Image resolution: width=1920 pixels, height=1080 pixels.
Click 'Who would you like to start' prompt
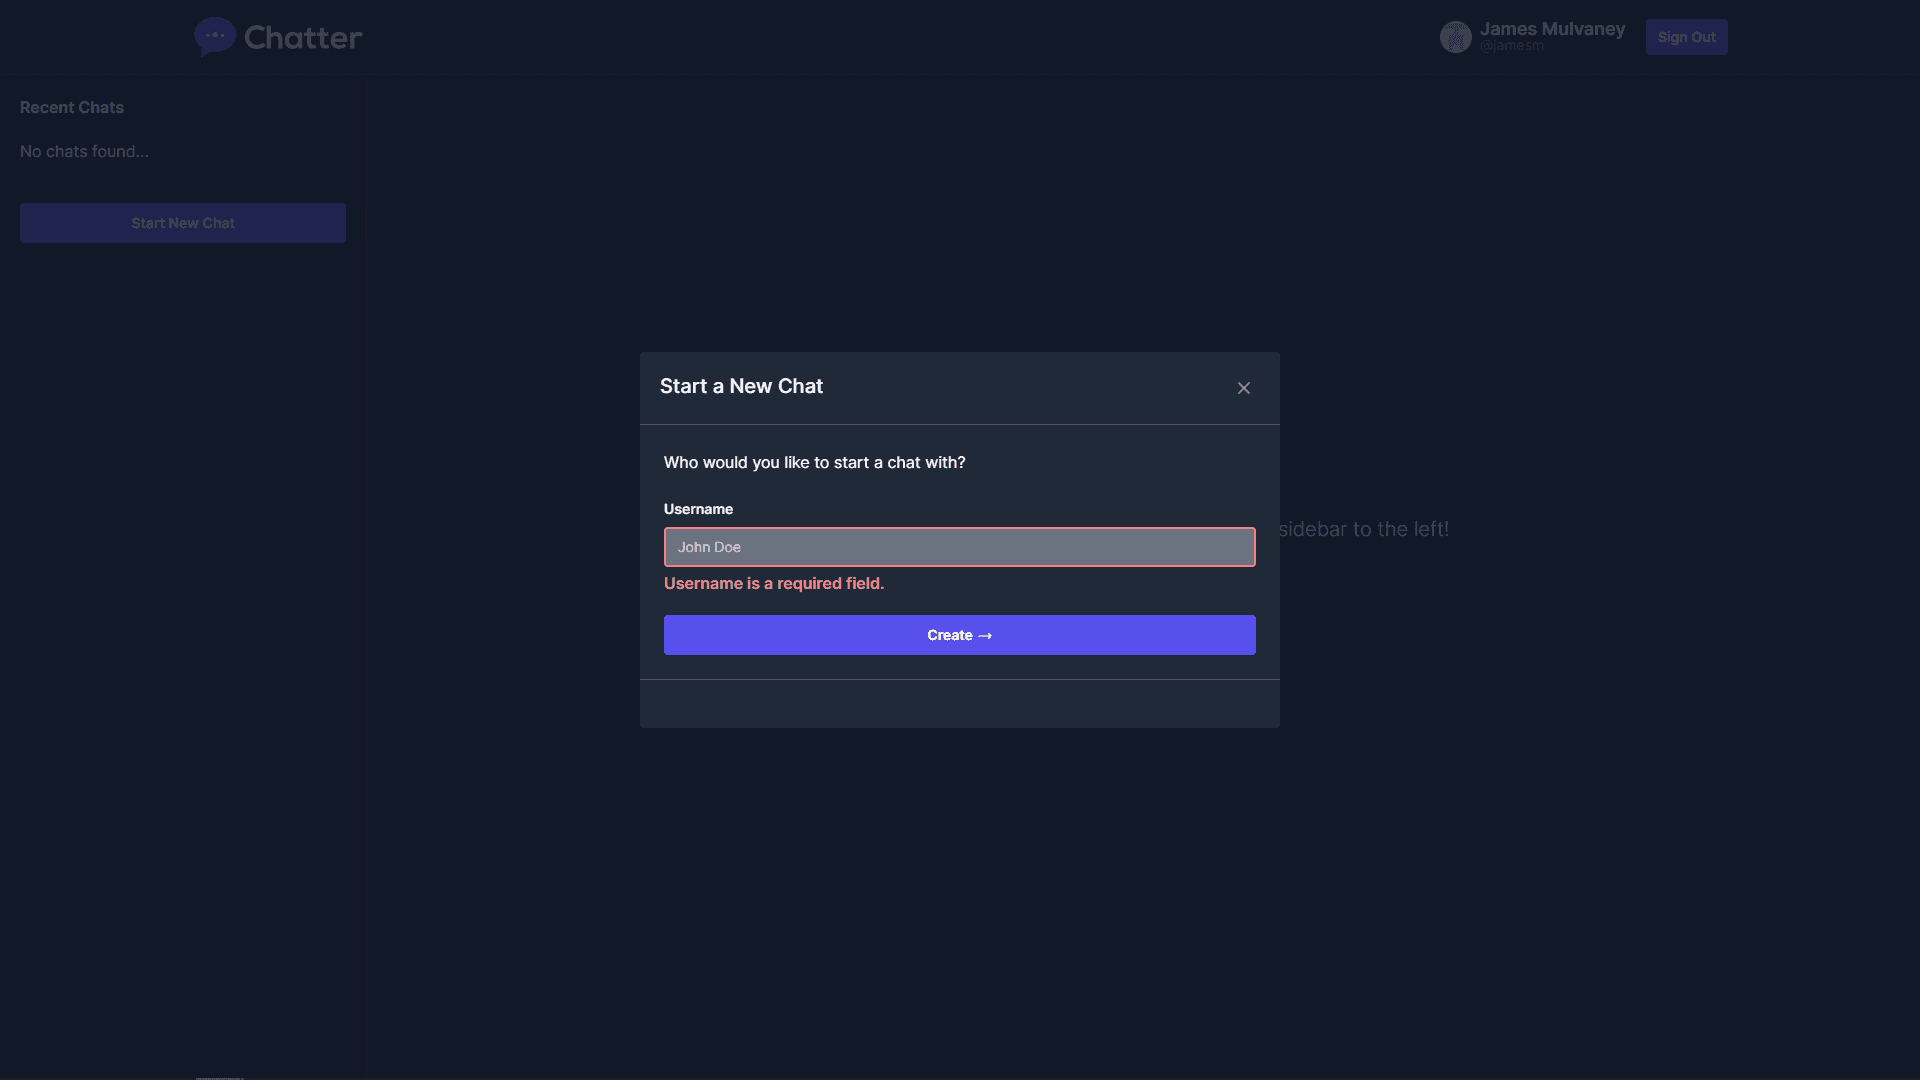pyautogui.click(x=814, y=462)
